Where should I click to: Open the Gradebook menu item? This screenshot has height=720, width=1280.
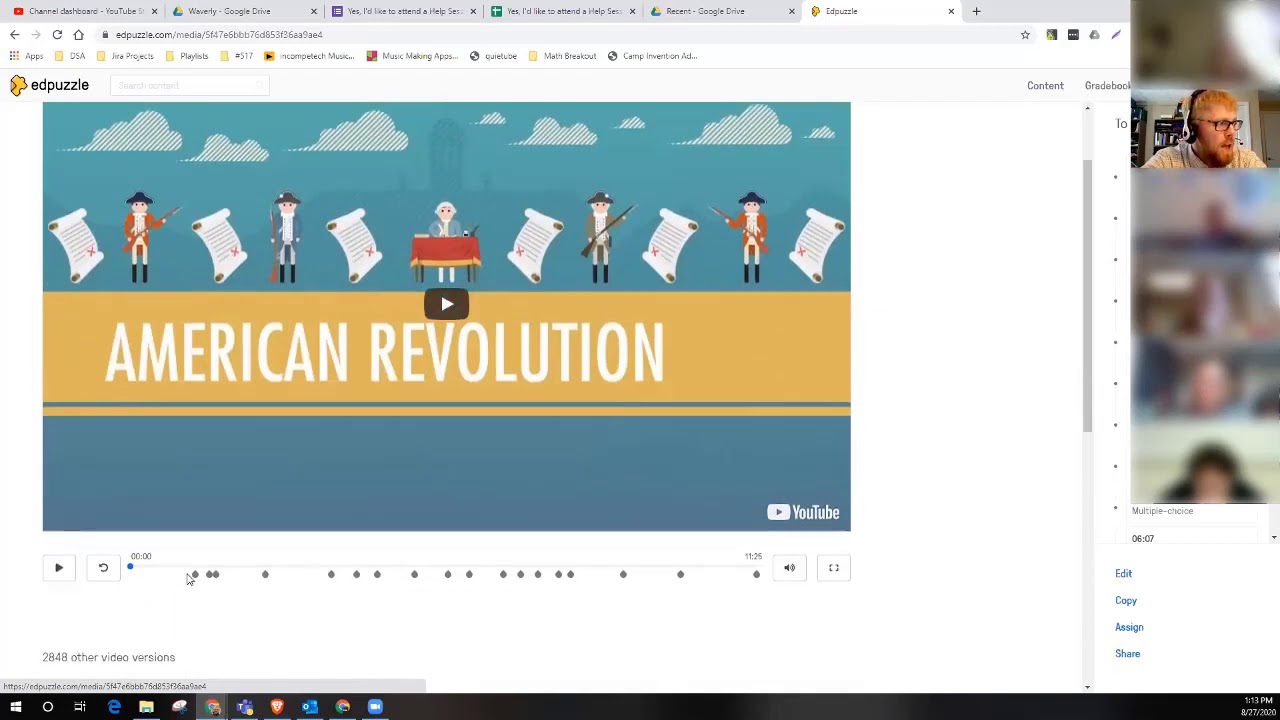1108,86
